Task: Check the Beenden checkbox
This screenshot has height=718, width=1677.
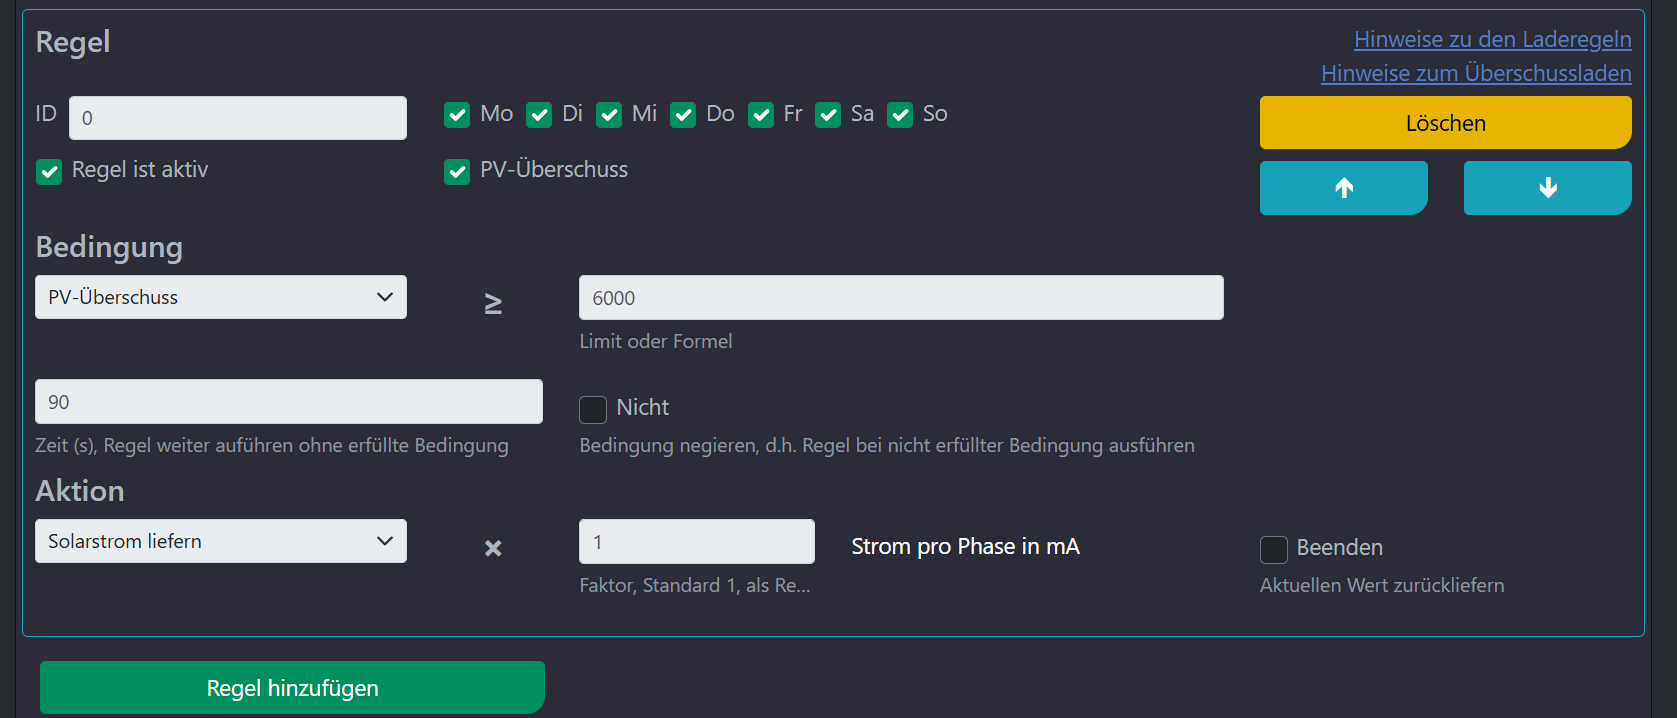Action: coord(1273,550)
